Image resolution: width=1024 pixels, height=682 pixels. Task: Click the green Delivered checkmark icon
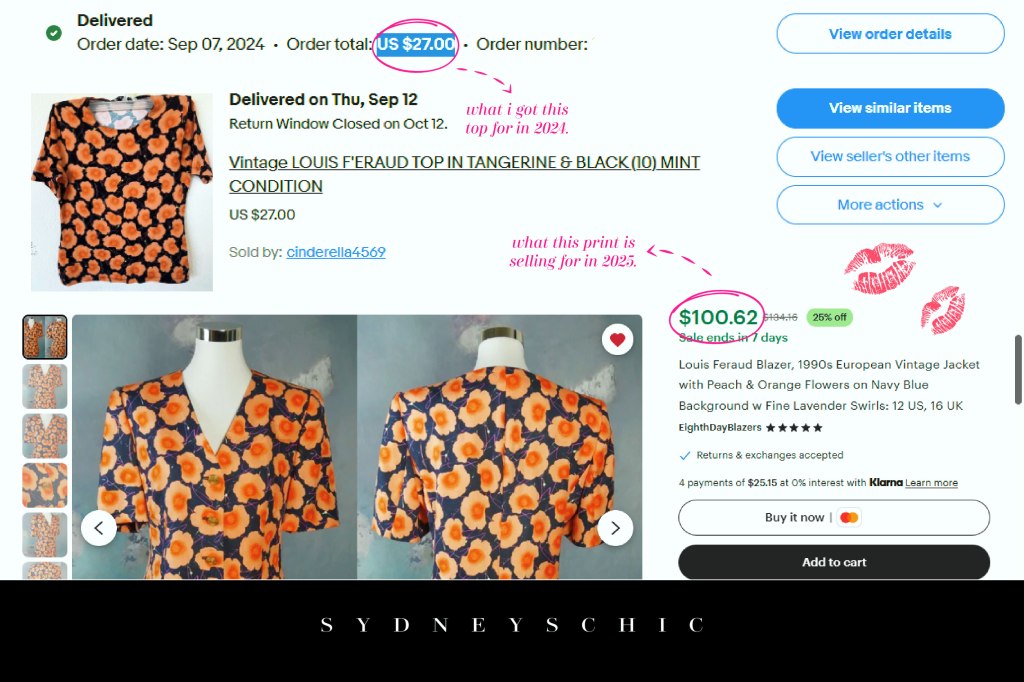[54, 33]
